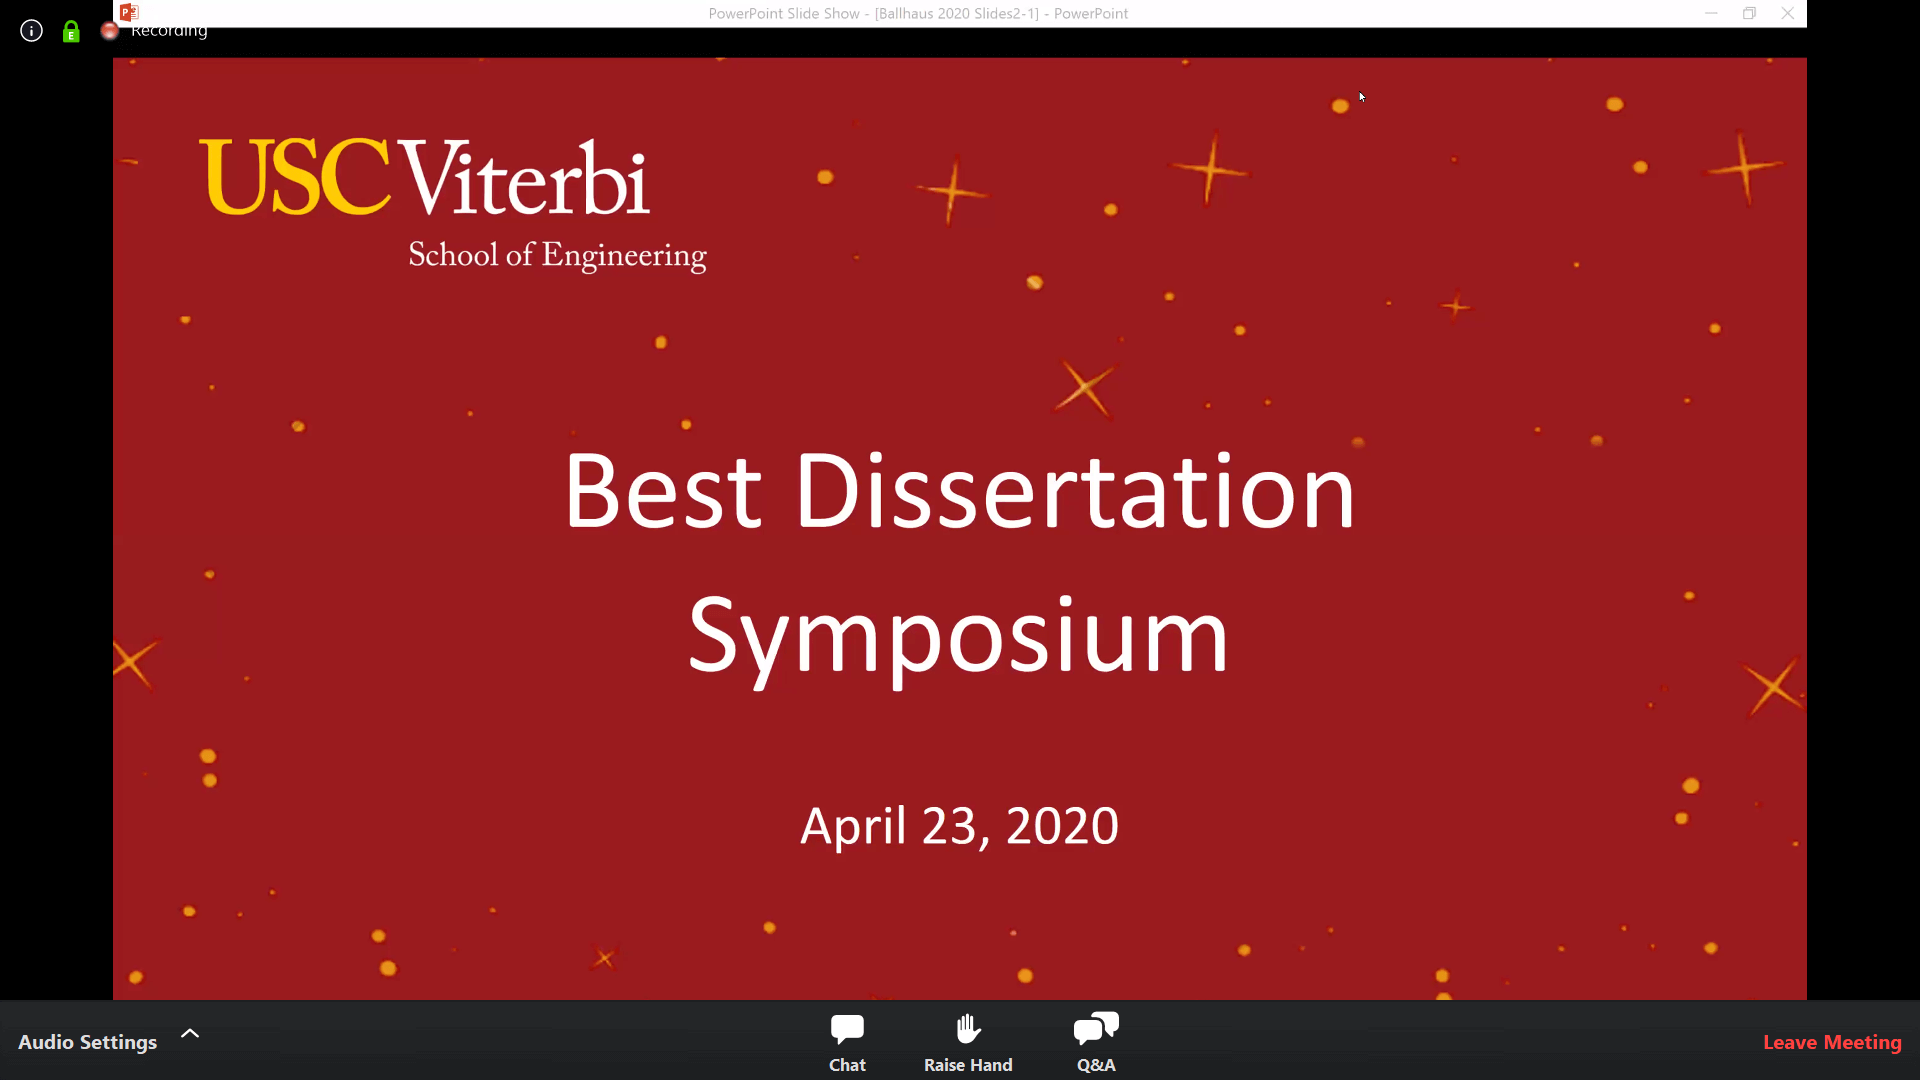Minimize the PowerPoint Slide Show window

(1711, 13)
